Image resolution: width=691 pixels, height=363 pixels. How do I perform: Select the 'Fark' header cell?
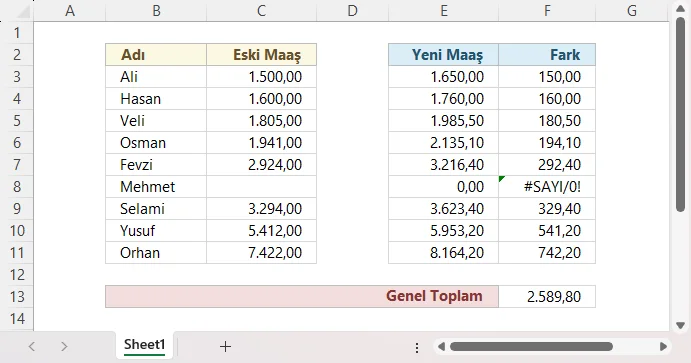click(x=547, y=55)
